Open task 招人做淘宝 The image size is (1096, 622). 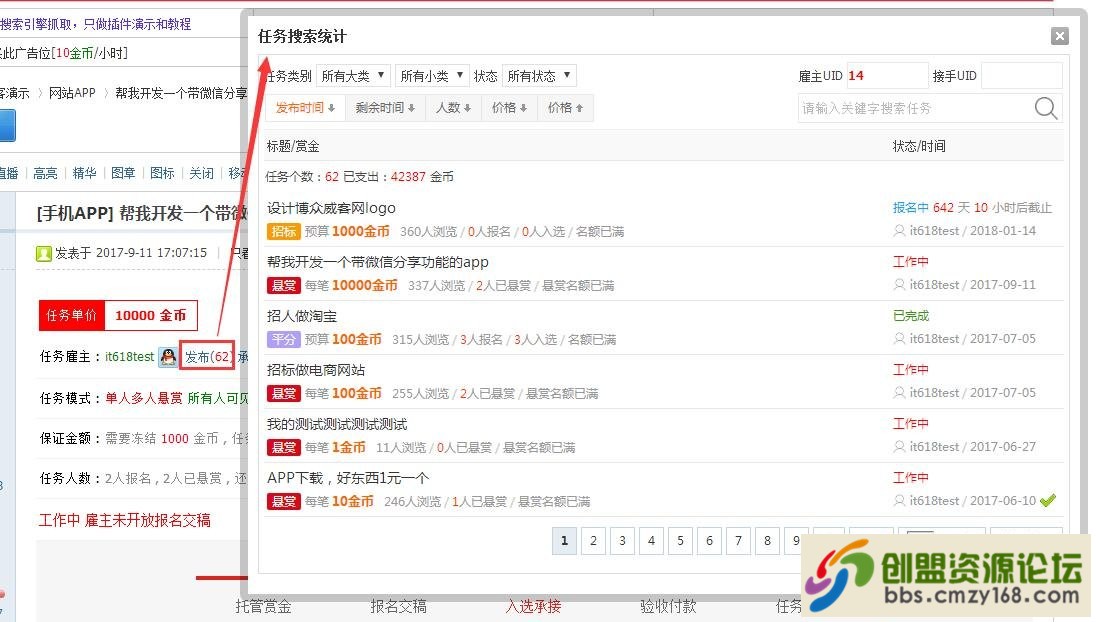[302, 316]
